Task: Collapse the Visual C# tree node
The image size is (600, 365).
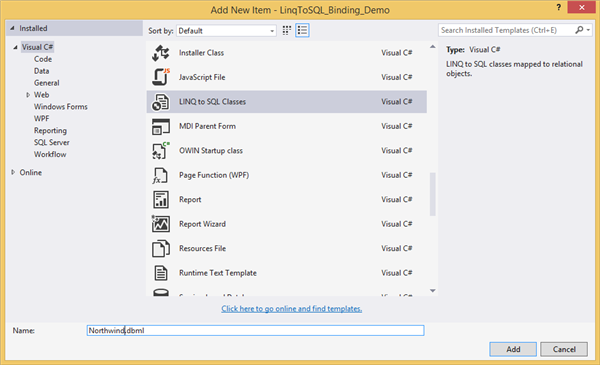Action: point(15,47)
